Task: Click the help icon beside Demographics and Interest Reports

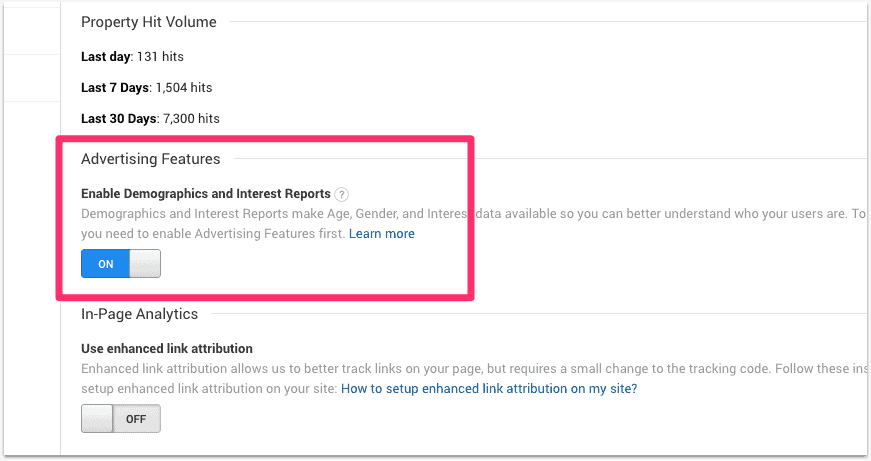Action: tap(341, 194)
